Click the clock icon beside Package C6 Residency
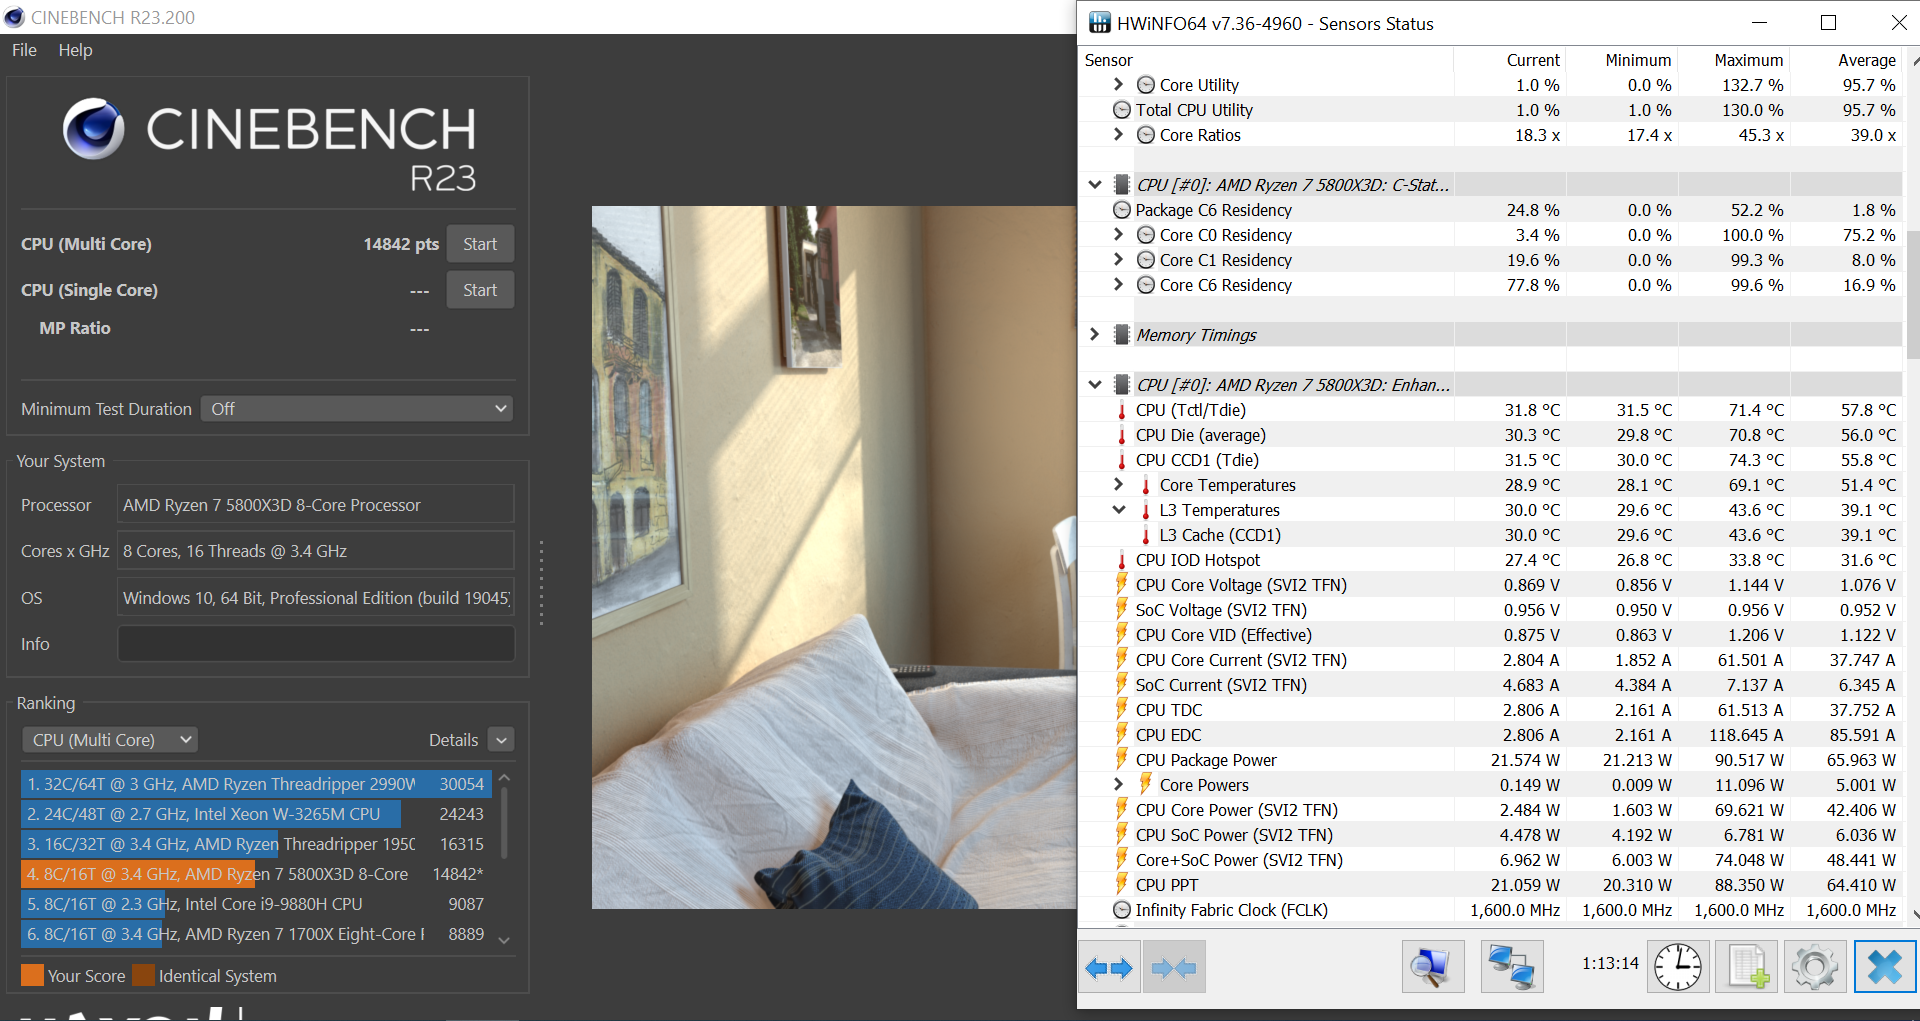This screenshot has height=1021, width=1920. 1122,210
